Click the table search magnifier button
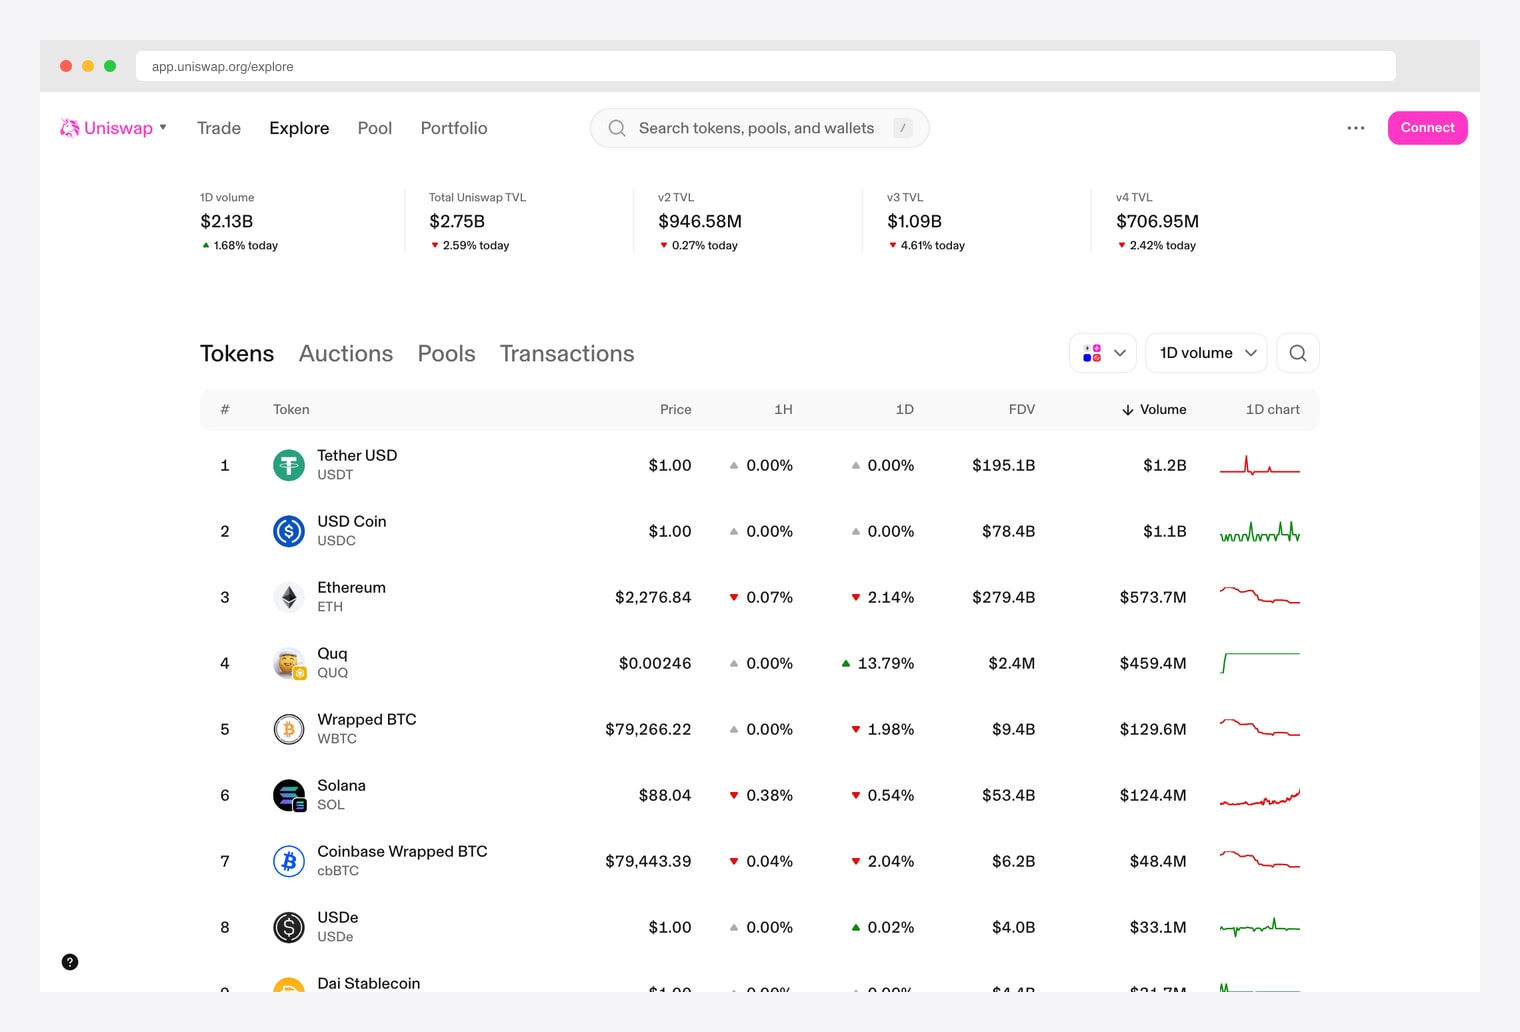The width and height of the screenshot is (1520, 1032). point(1298,353)
